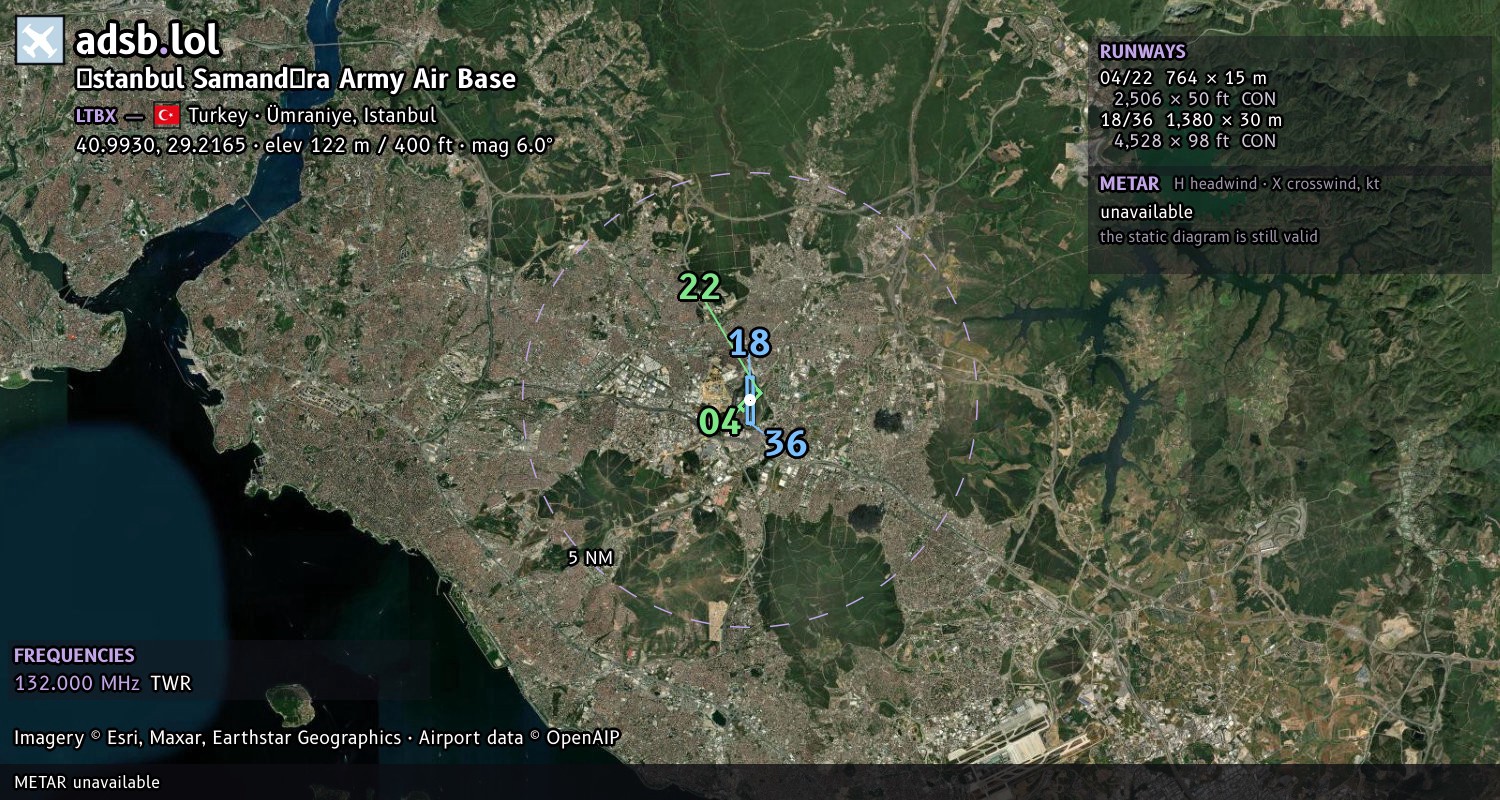Click the airfield center point marker
Screen dimensions: 1500x800
coord(750,400)
